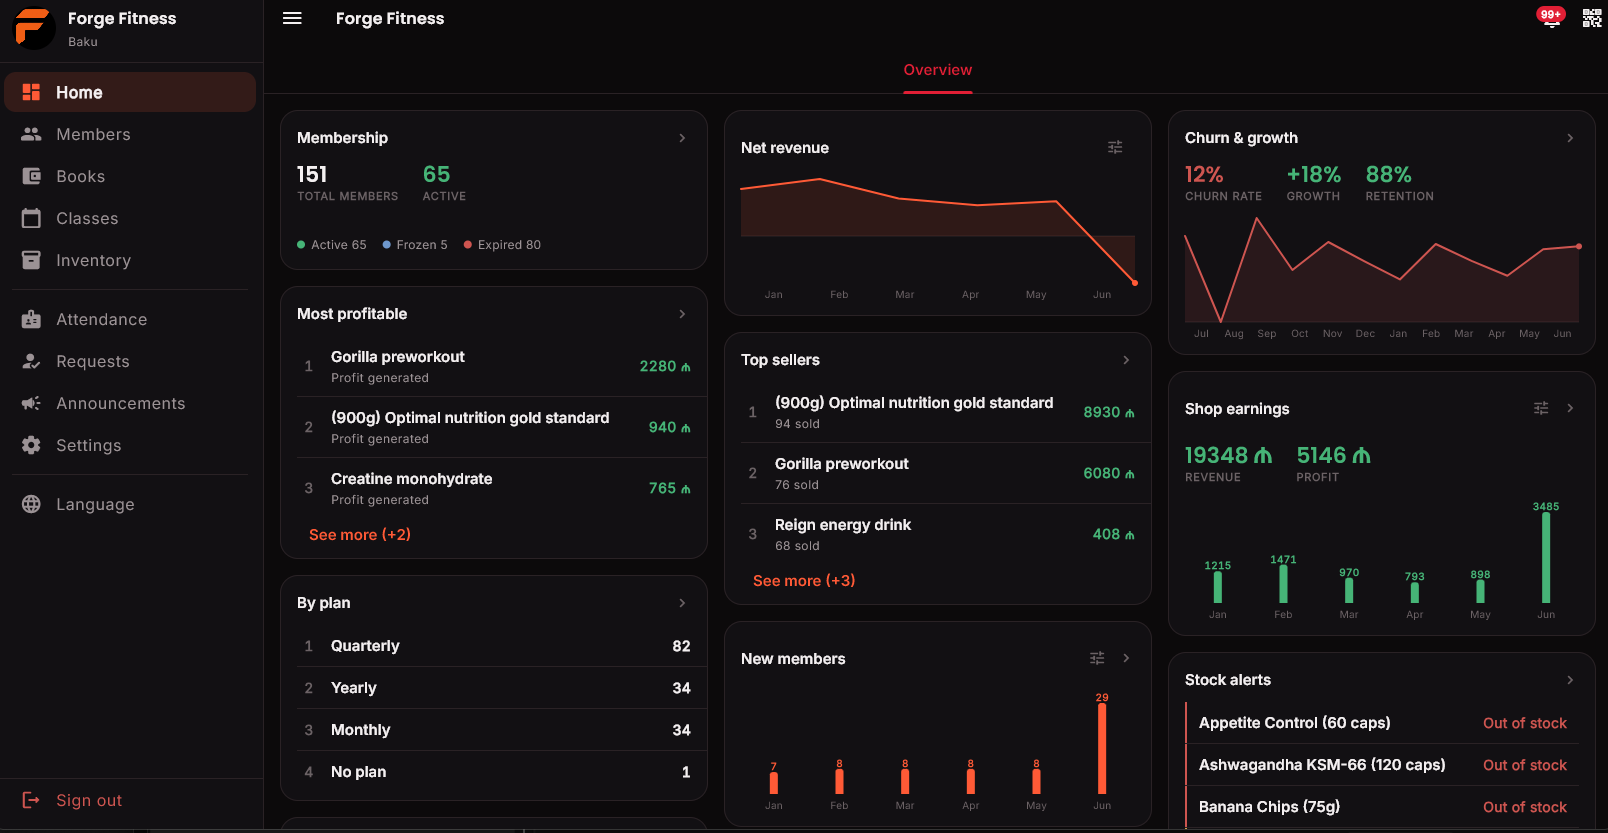Click the Attendance badge icon
The height and width of the screenshot is (833, 1608).
(x=31, y=319)
